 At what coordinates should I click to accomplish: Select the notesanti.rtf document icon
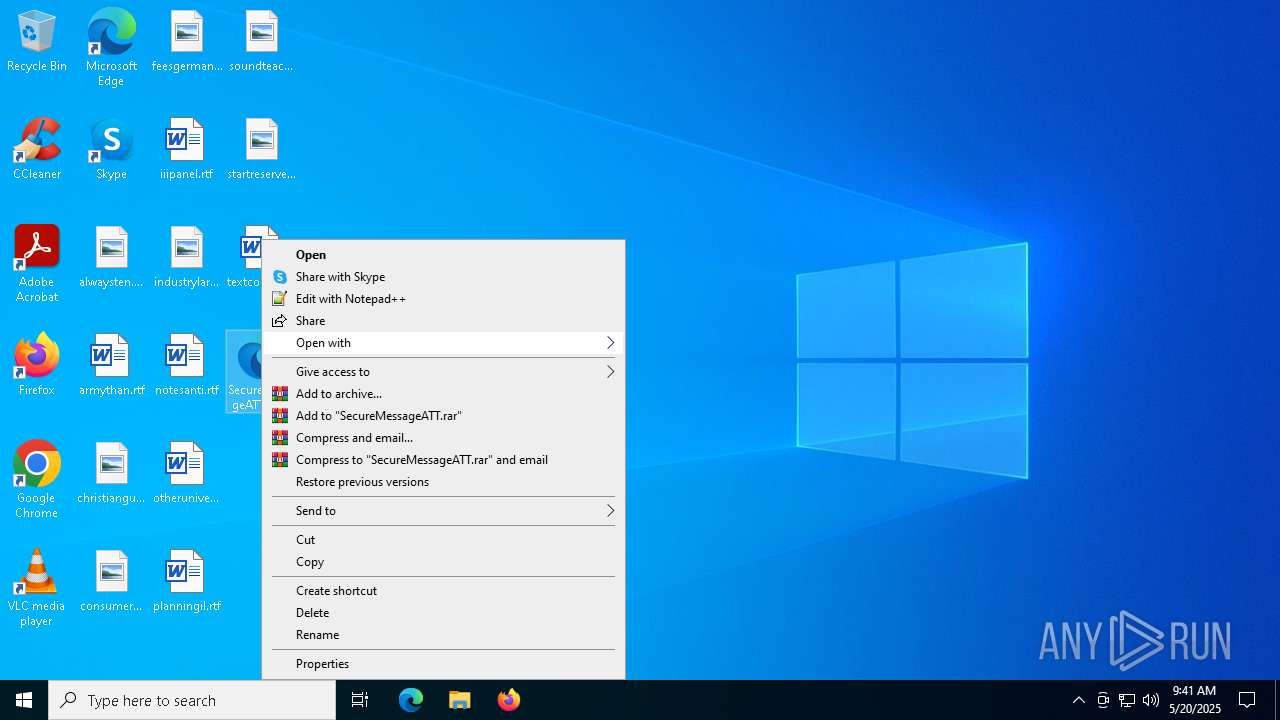pos(186,366)
